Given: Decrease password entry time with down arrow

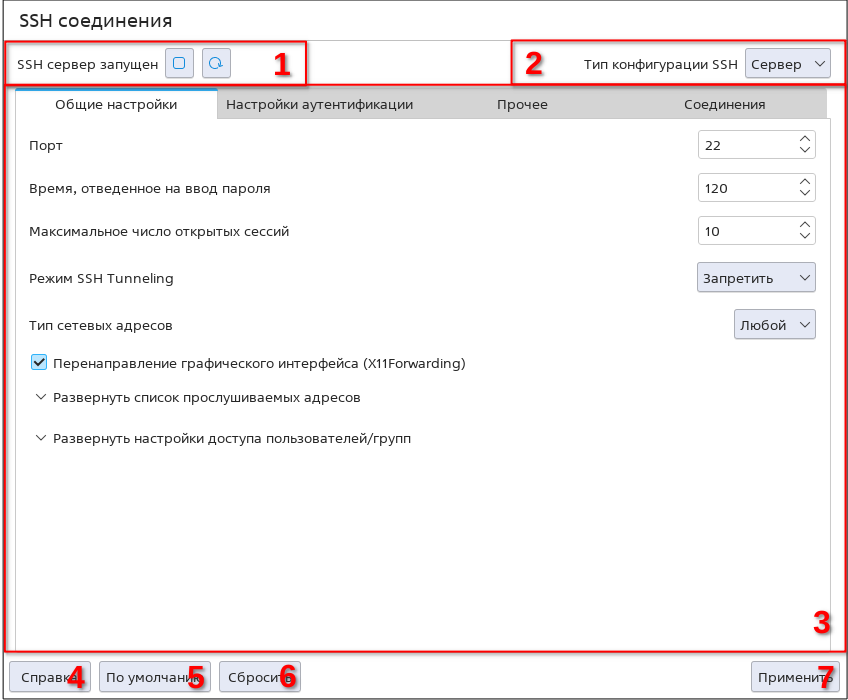Looking at the screenshot, I should (x=805, y=194).
